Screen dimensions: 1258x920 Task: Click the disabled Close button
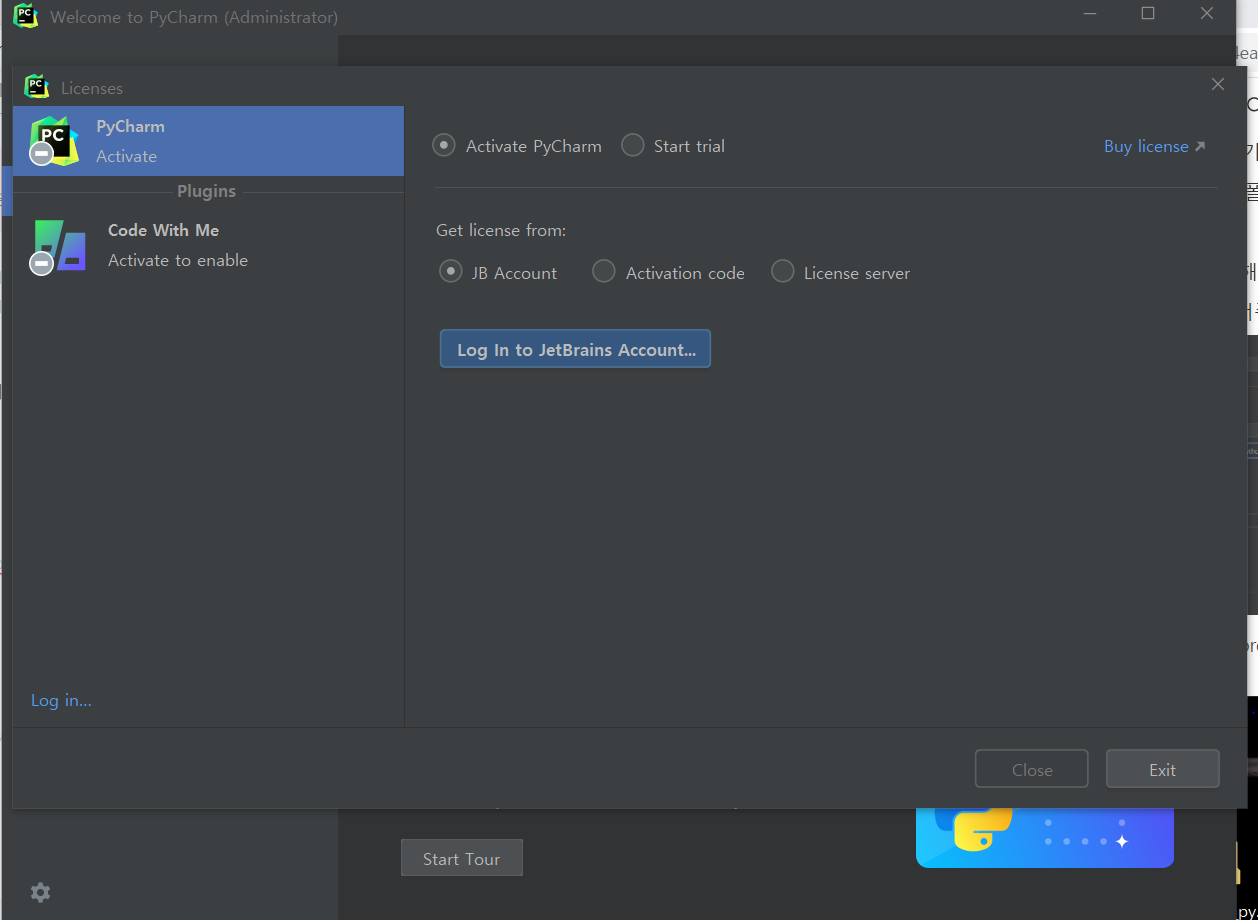coord(1032,769)
